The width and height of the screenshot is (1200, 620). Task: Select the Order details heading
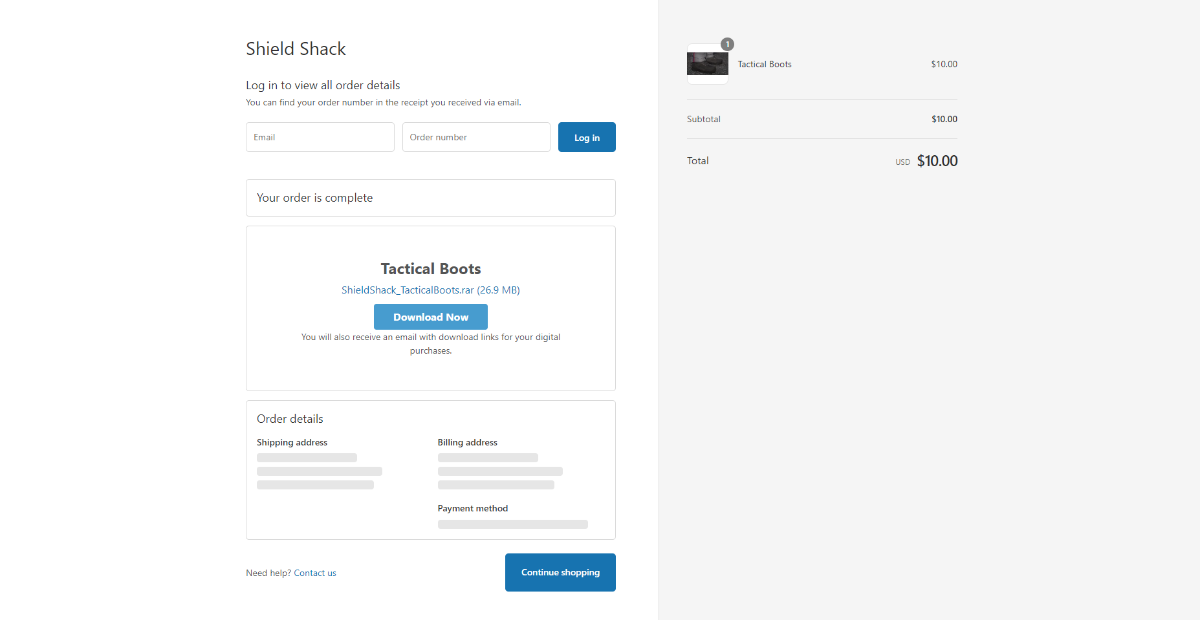[x=290, y=419]
